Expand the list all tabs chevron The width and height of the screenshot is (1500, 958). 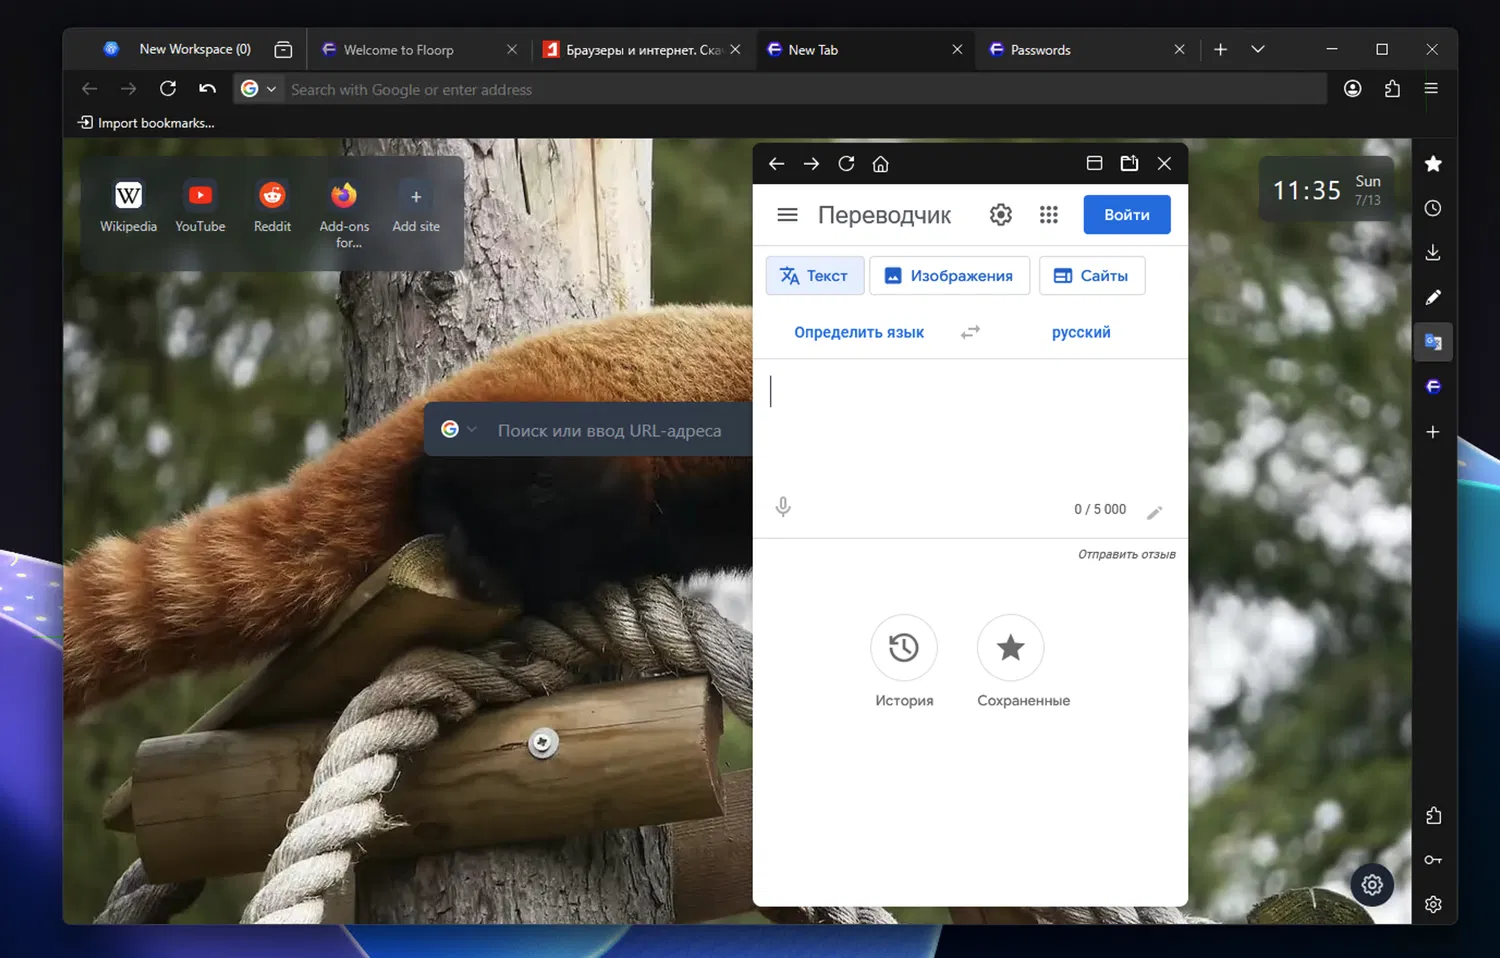tap(1258, 49)
